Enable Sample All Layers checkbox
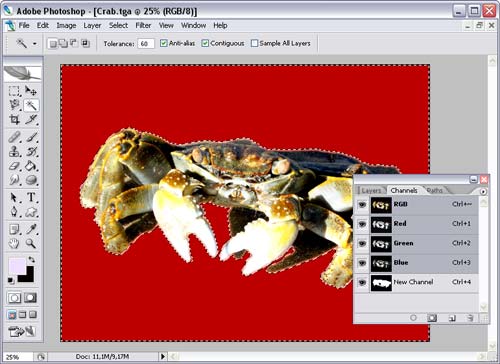The width and height of the screenshot is (500, 364). pos(254,43)
